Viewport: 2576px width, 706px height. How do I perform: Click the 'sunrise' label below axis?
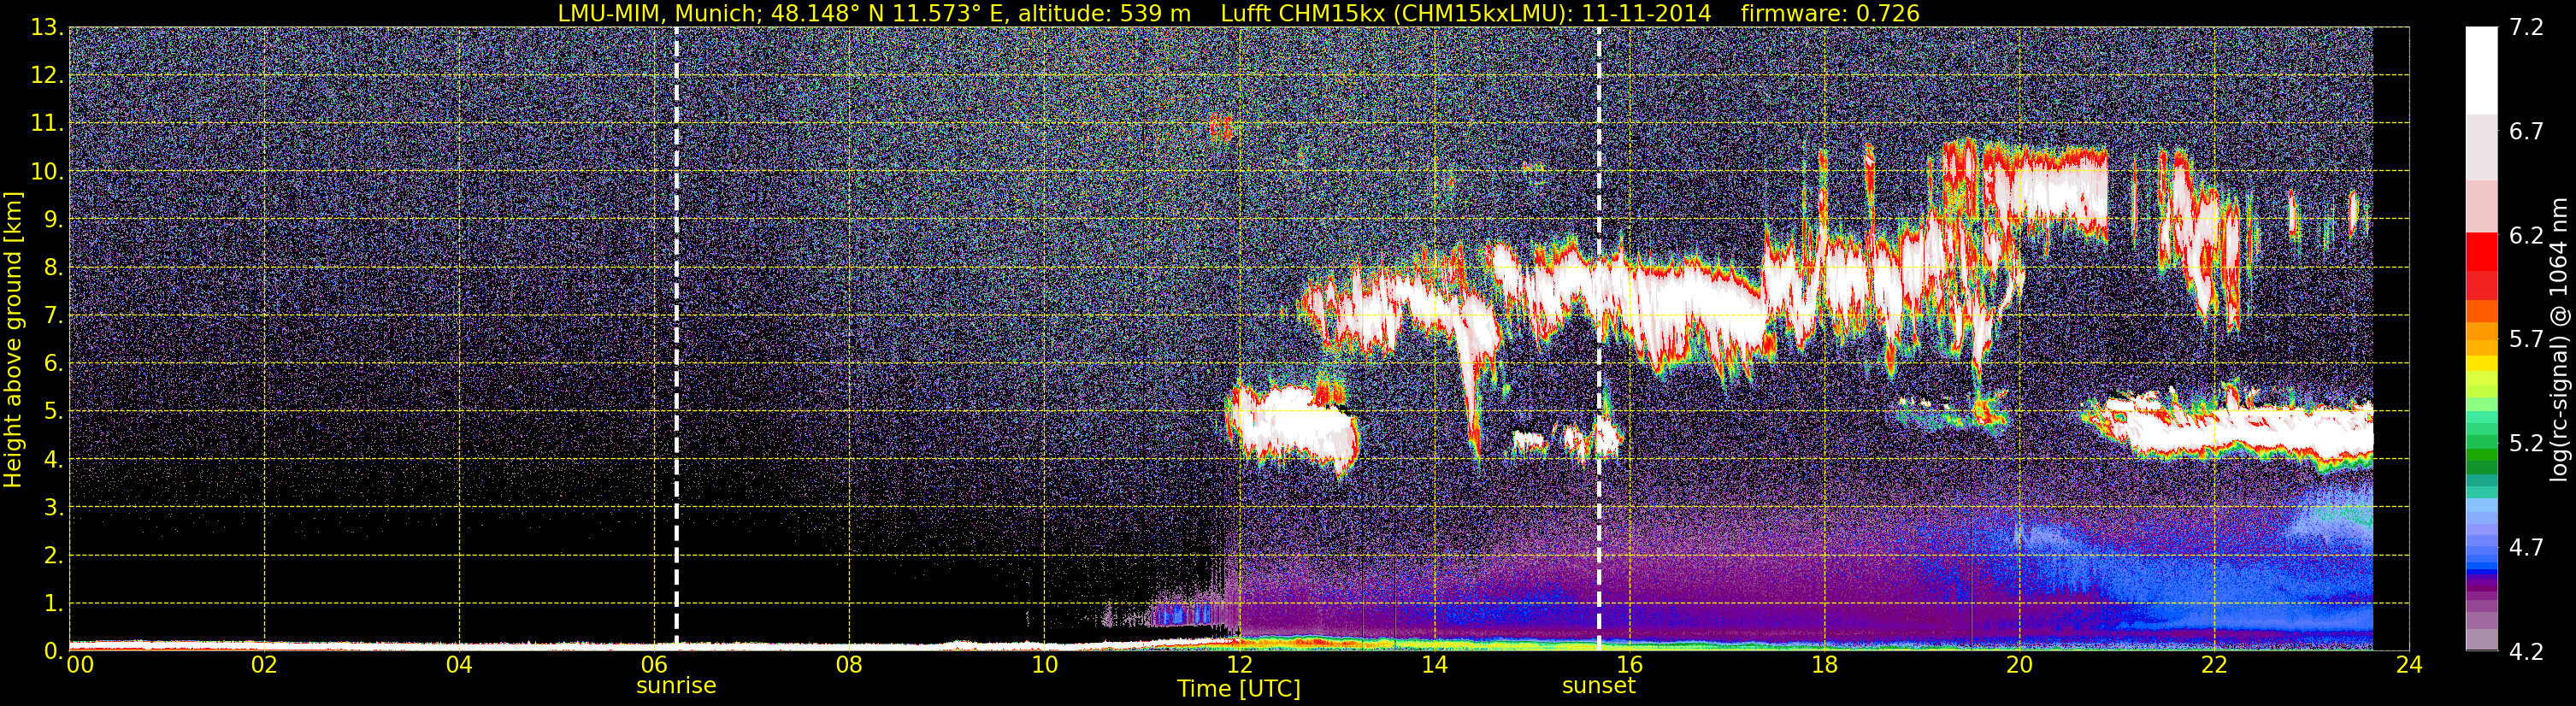pyautogui.click(x=677, y=686)
